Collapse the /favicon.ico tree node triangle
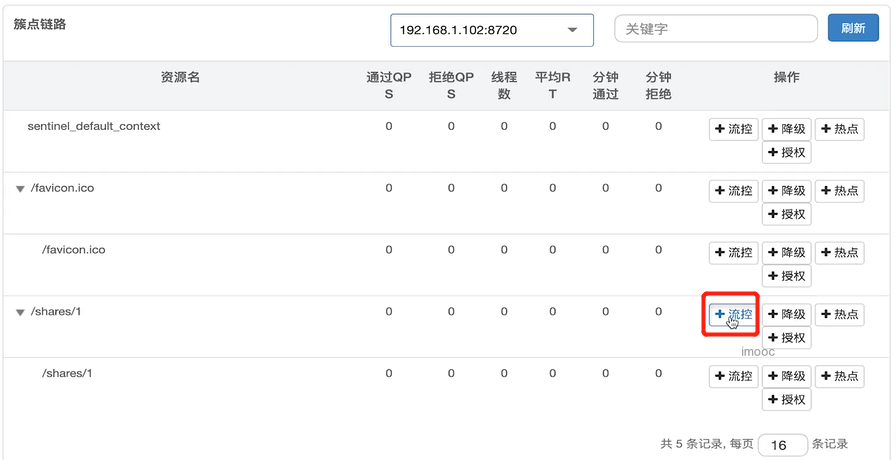This screenshot has height=460, width=896. click(20, 189)
